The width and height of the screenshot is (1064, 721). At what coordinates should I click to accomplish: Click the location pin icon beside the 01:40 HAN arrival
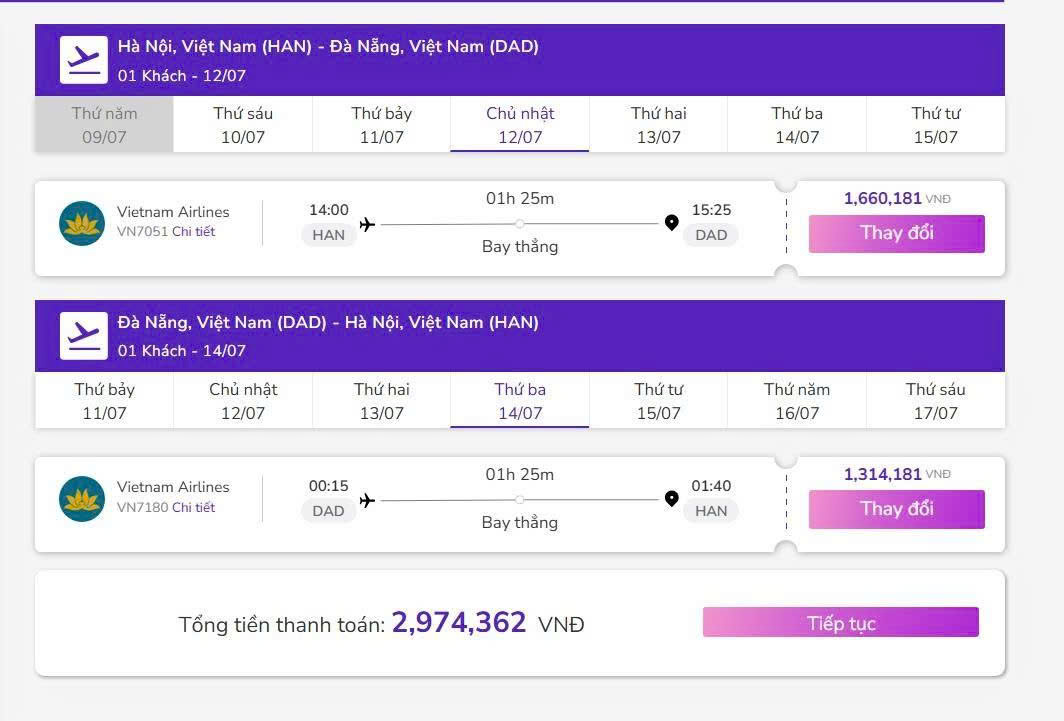coord(672,499)
